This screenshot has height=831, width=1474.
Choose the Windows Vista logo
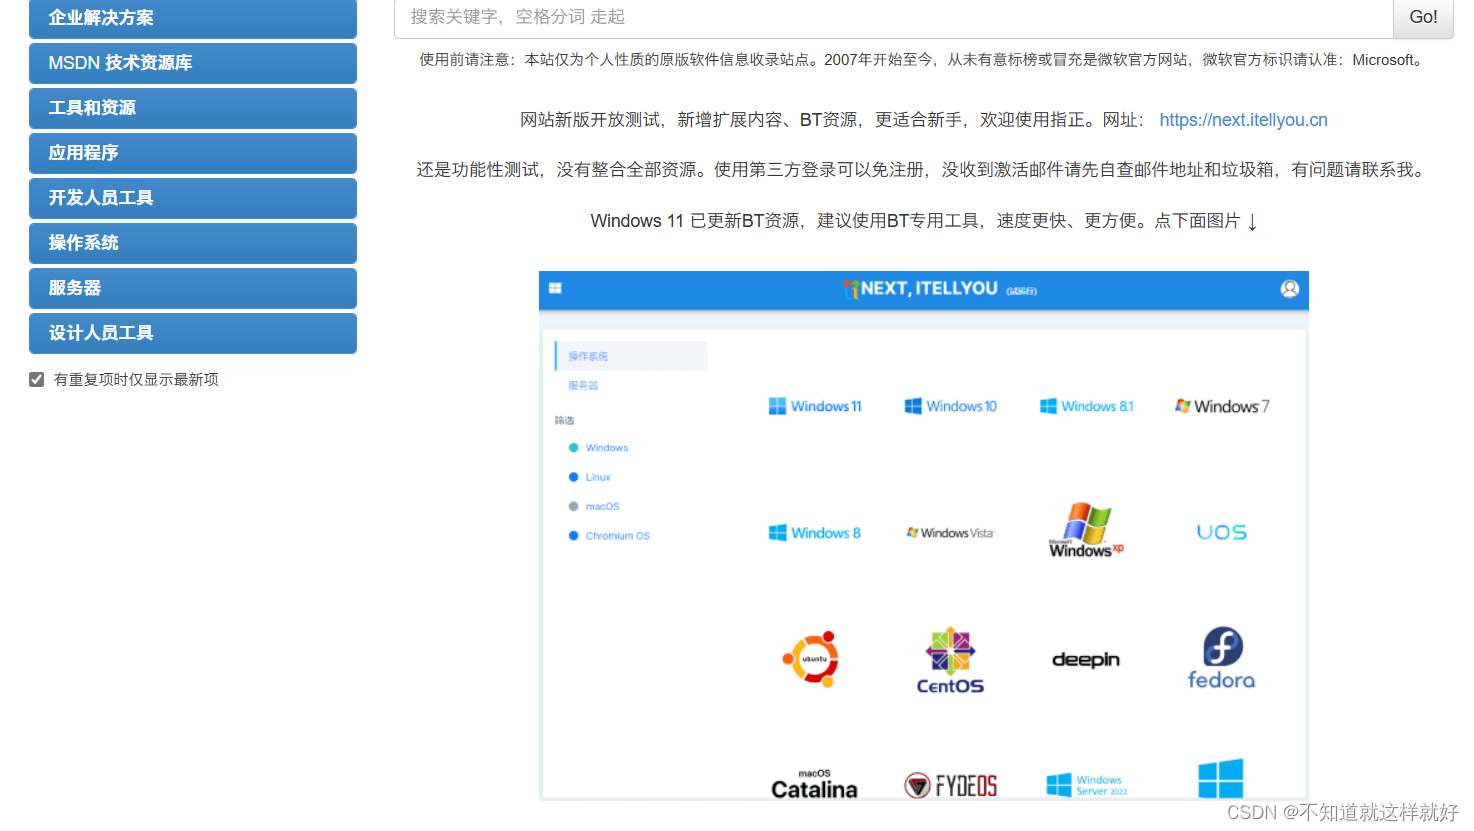point(951,533)
